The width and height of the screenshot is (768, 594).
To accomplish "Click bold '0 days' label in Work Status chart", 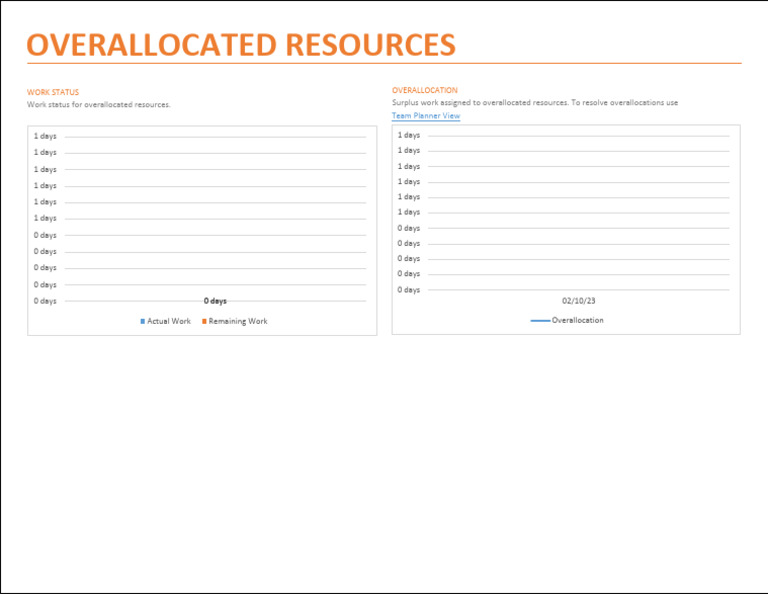I will click(x=215, y=301).
